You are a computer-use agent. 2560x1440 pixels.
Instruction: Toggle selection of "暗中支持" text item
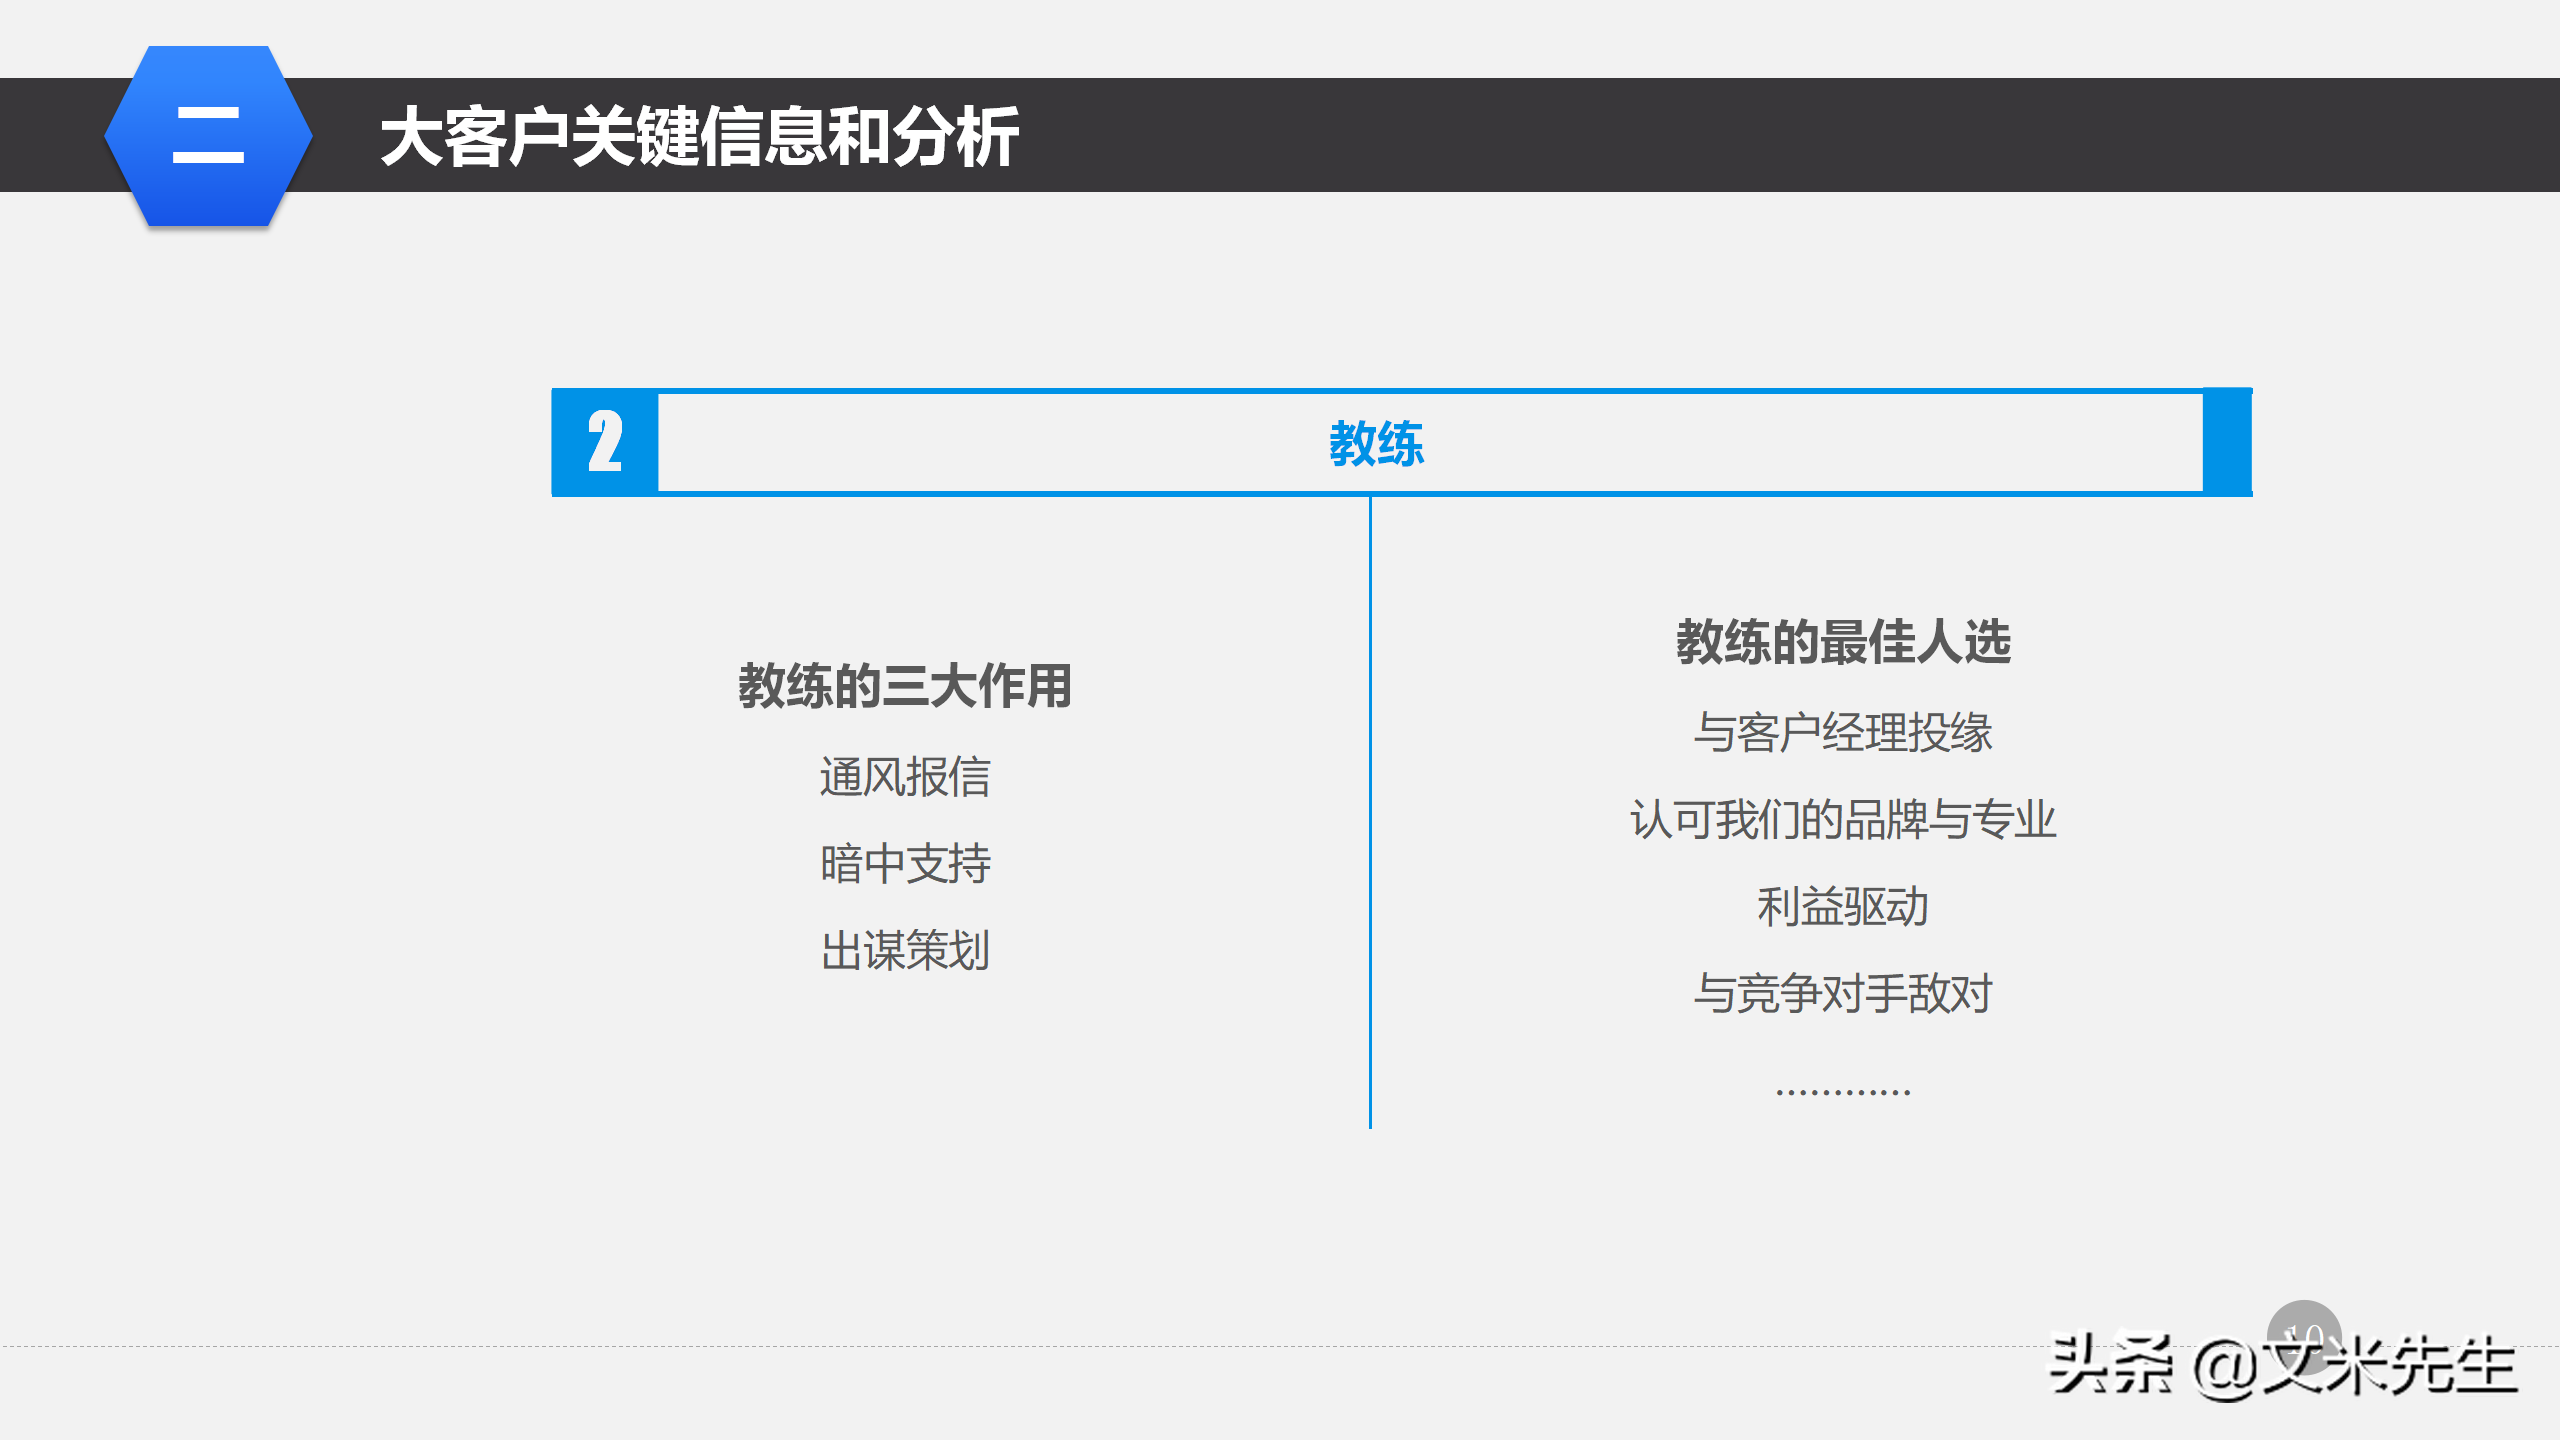[903, 863]
